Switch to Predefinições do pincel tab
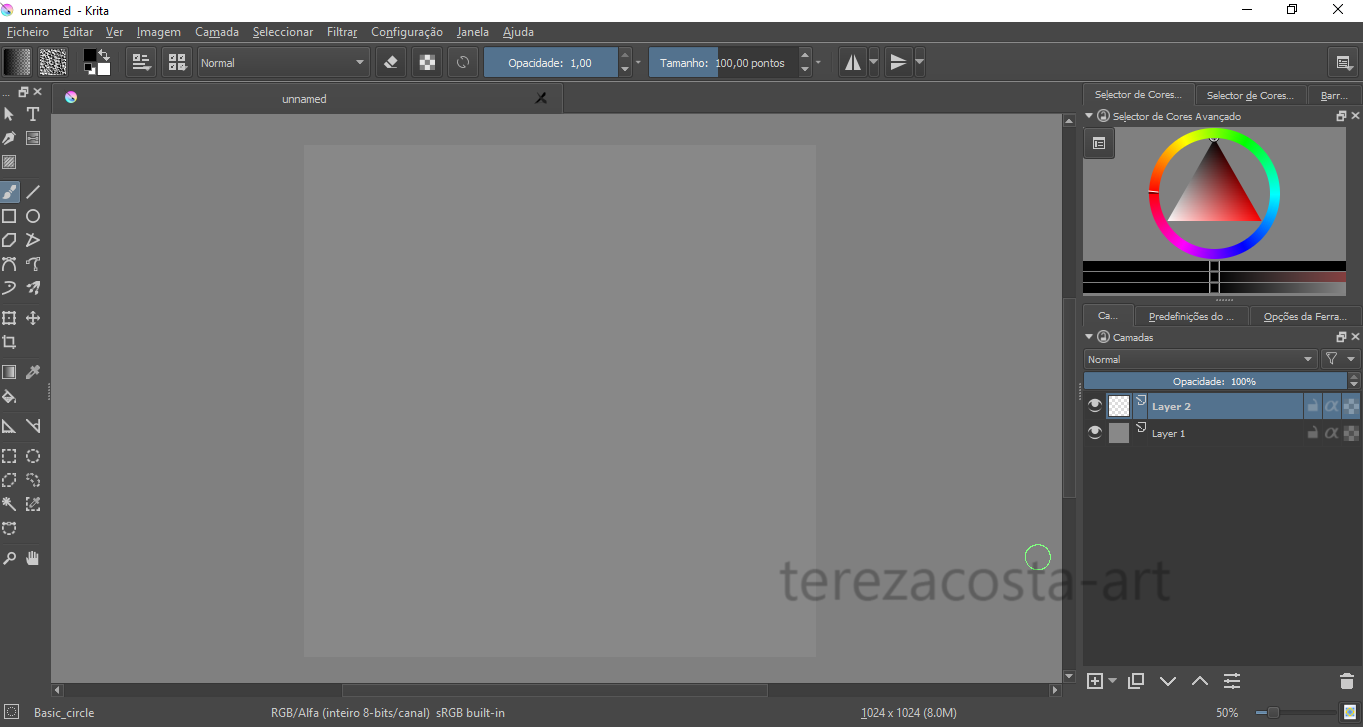 pos(1191,316)
